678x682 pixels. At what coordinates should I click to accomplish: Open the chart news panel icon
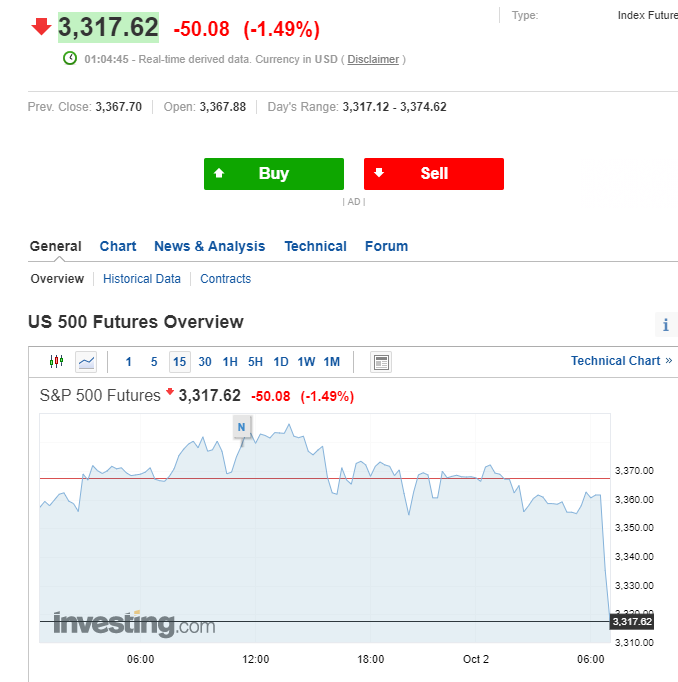click(x=380, y=362)
